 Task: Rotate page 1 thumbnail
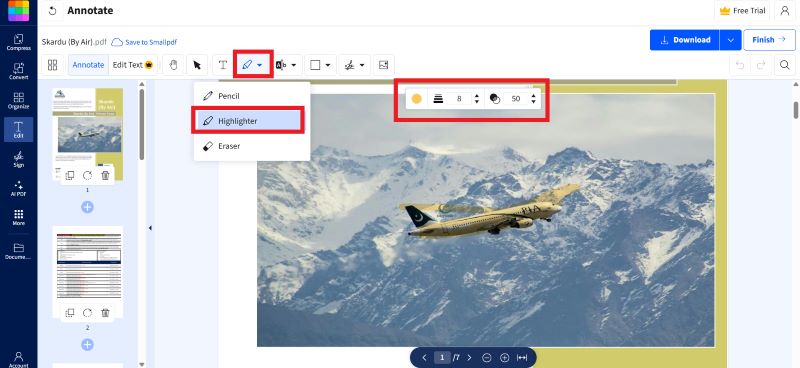click(87, 176)
